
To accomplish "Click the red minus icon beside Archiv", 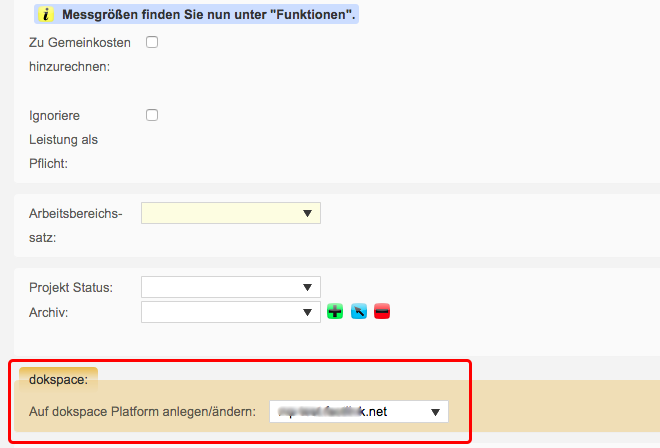I will coord(382,313).
